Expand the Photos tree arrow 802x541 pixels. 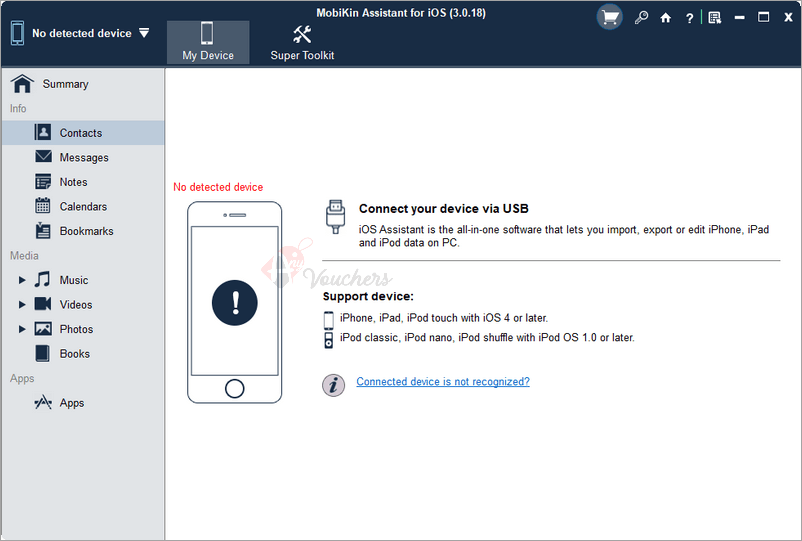pyautogui.click(x=22, y=329)
